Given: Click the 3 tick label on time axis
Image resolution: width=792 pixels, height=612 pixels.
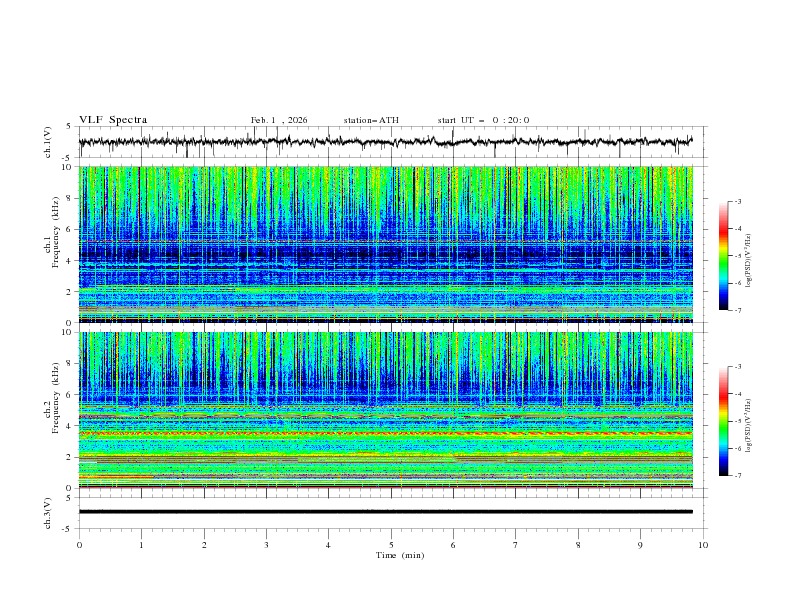Looking at the screenshot, I should [x=266, y=544].
